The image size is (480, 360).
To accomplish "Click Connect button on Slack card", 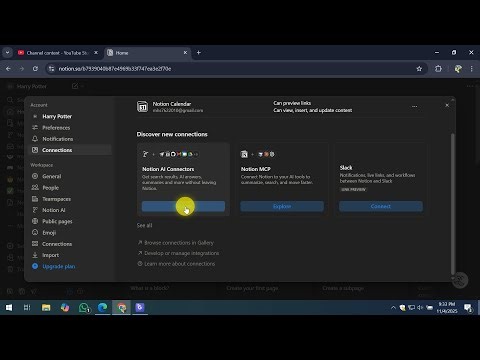I will pos(381,206).
